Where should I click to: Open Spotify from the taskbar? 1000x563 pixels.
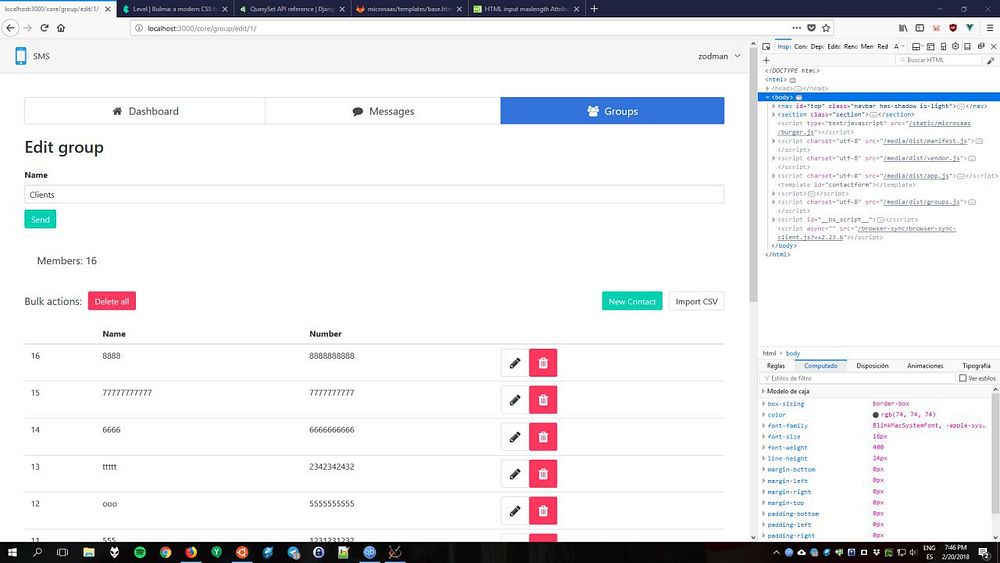[x=140, y=553]
